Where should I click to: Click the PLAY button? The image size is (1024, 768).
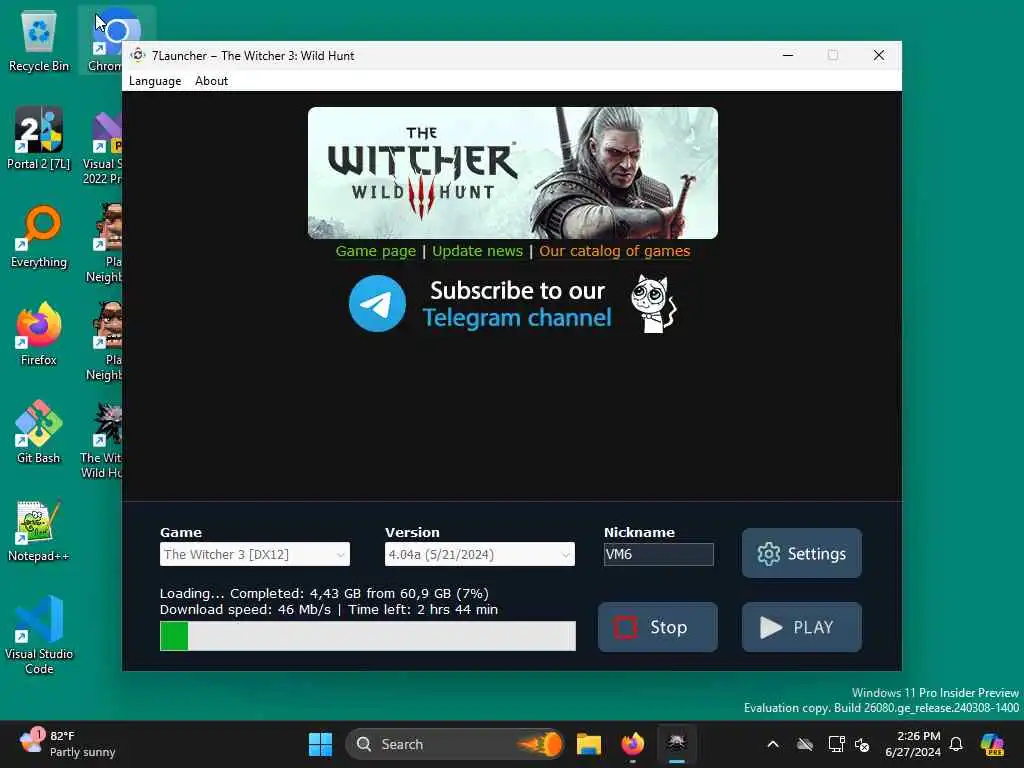tap(801, 627)
